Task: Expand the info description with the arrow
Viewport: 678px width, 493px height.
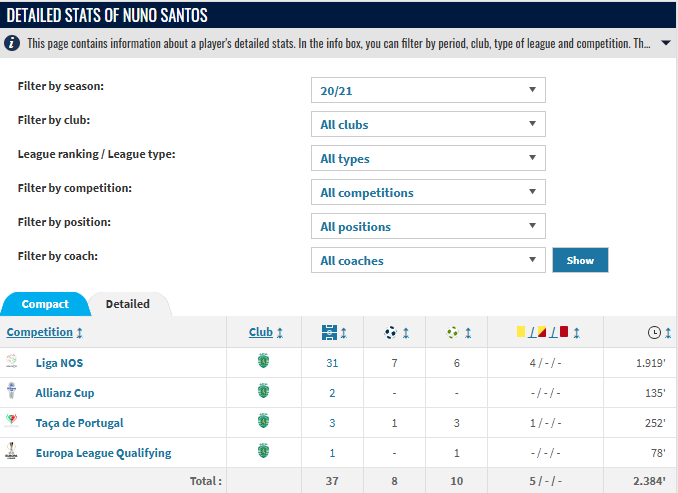Action: click(x=666, y=43)
